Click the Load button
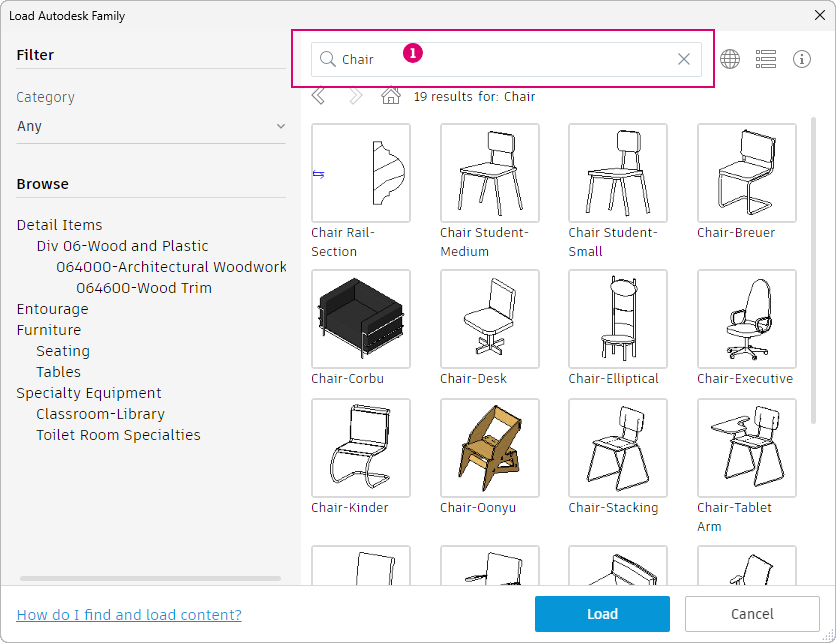This screenshot has width=836, height=643. (x=602, y=614)
